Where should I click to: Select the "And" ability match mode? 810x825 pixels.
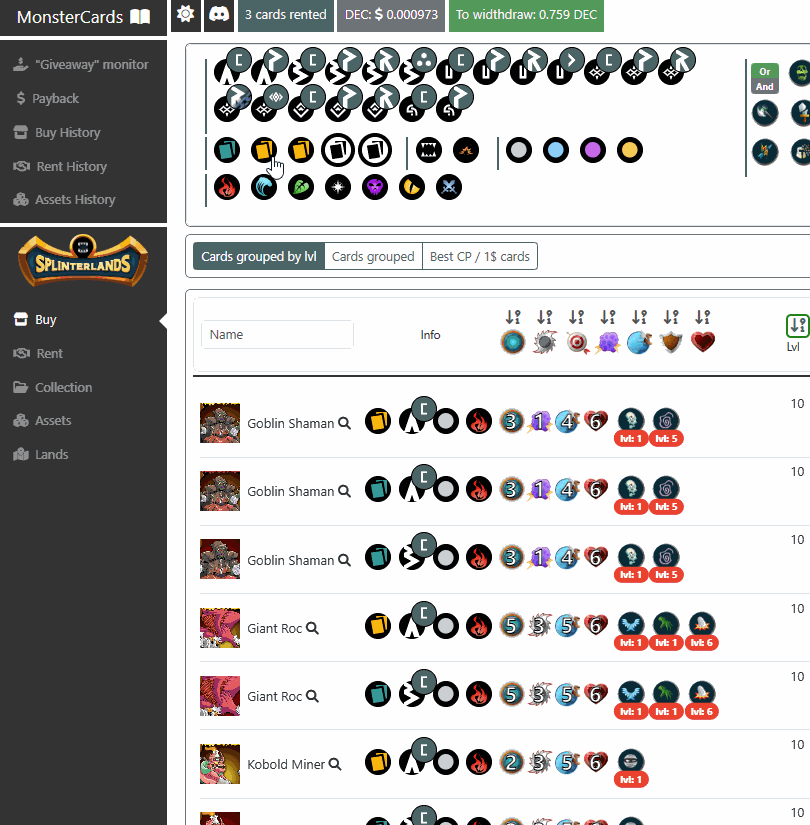click(765, 86)
